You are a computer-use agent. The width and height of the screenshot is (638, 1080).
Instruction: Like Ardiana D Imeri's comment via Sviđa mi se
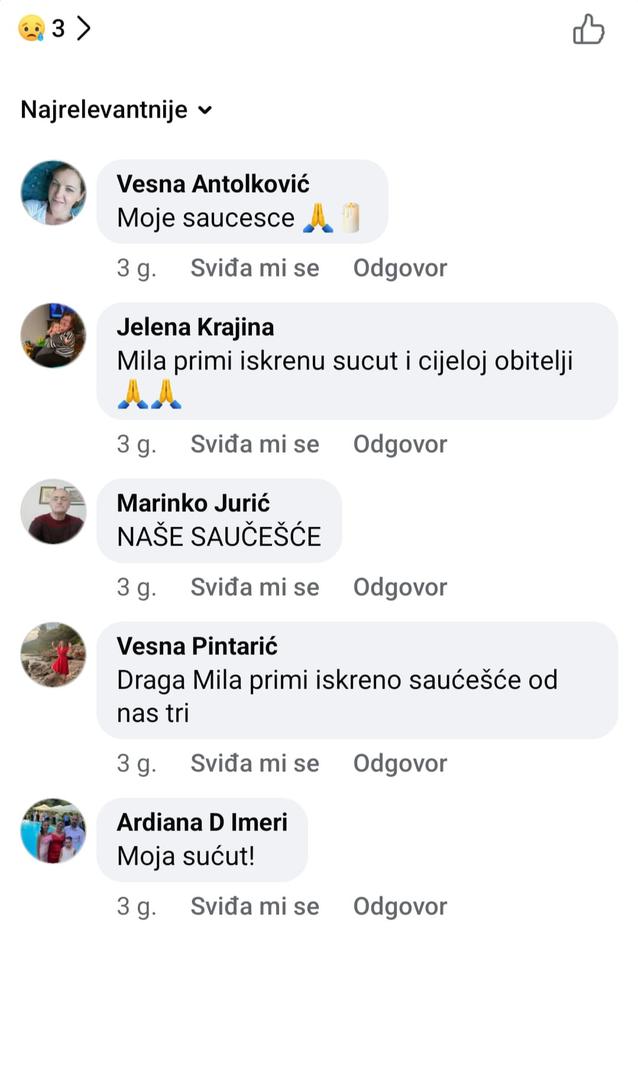255,906
